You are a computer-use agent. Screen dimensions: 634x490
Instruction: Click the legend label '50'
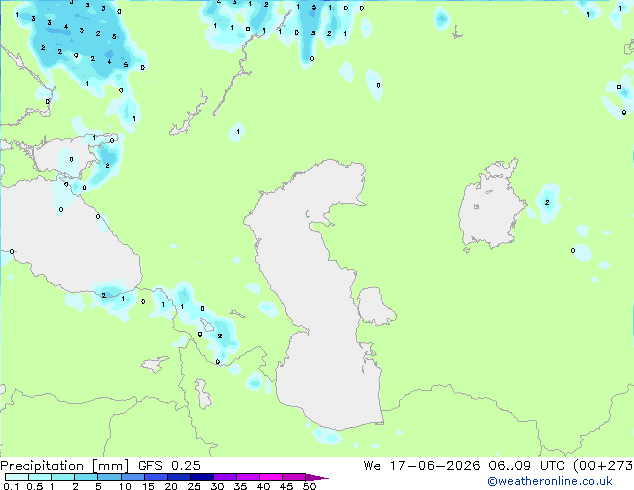(x=309, y=486)
